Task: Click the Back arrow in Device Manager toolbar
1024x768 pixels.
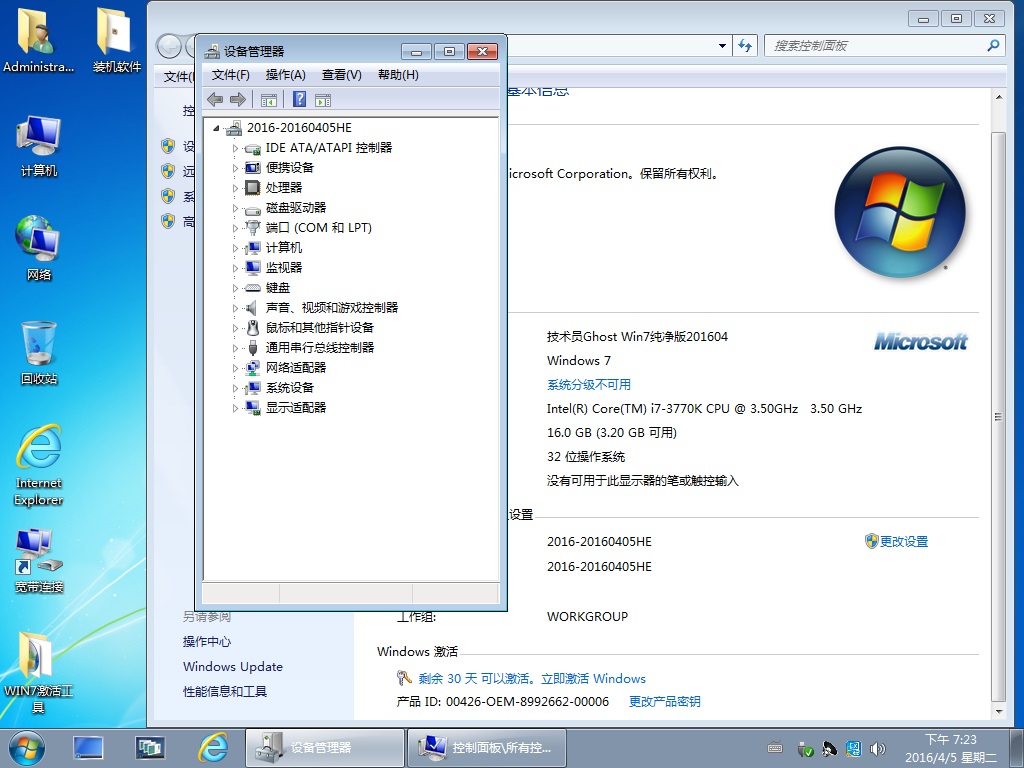Action: pos(215,100)
